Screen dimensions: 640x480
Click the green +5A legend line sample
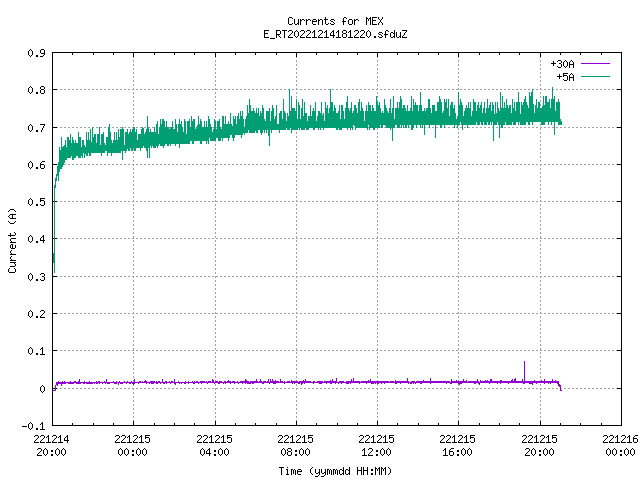595,76
